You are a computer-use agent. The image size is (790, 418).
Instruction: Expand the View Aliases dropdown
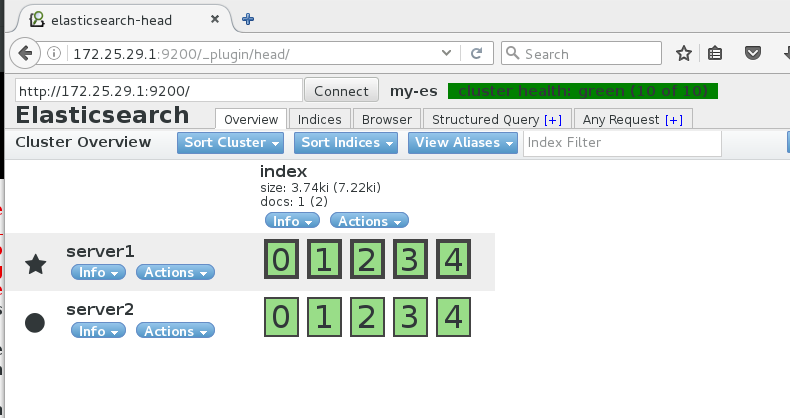tap(463, 143)
